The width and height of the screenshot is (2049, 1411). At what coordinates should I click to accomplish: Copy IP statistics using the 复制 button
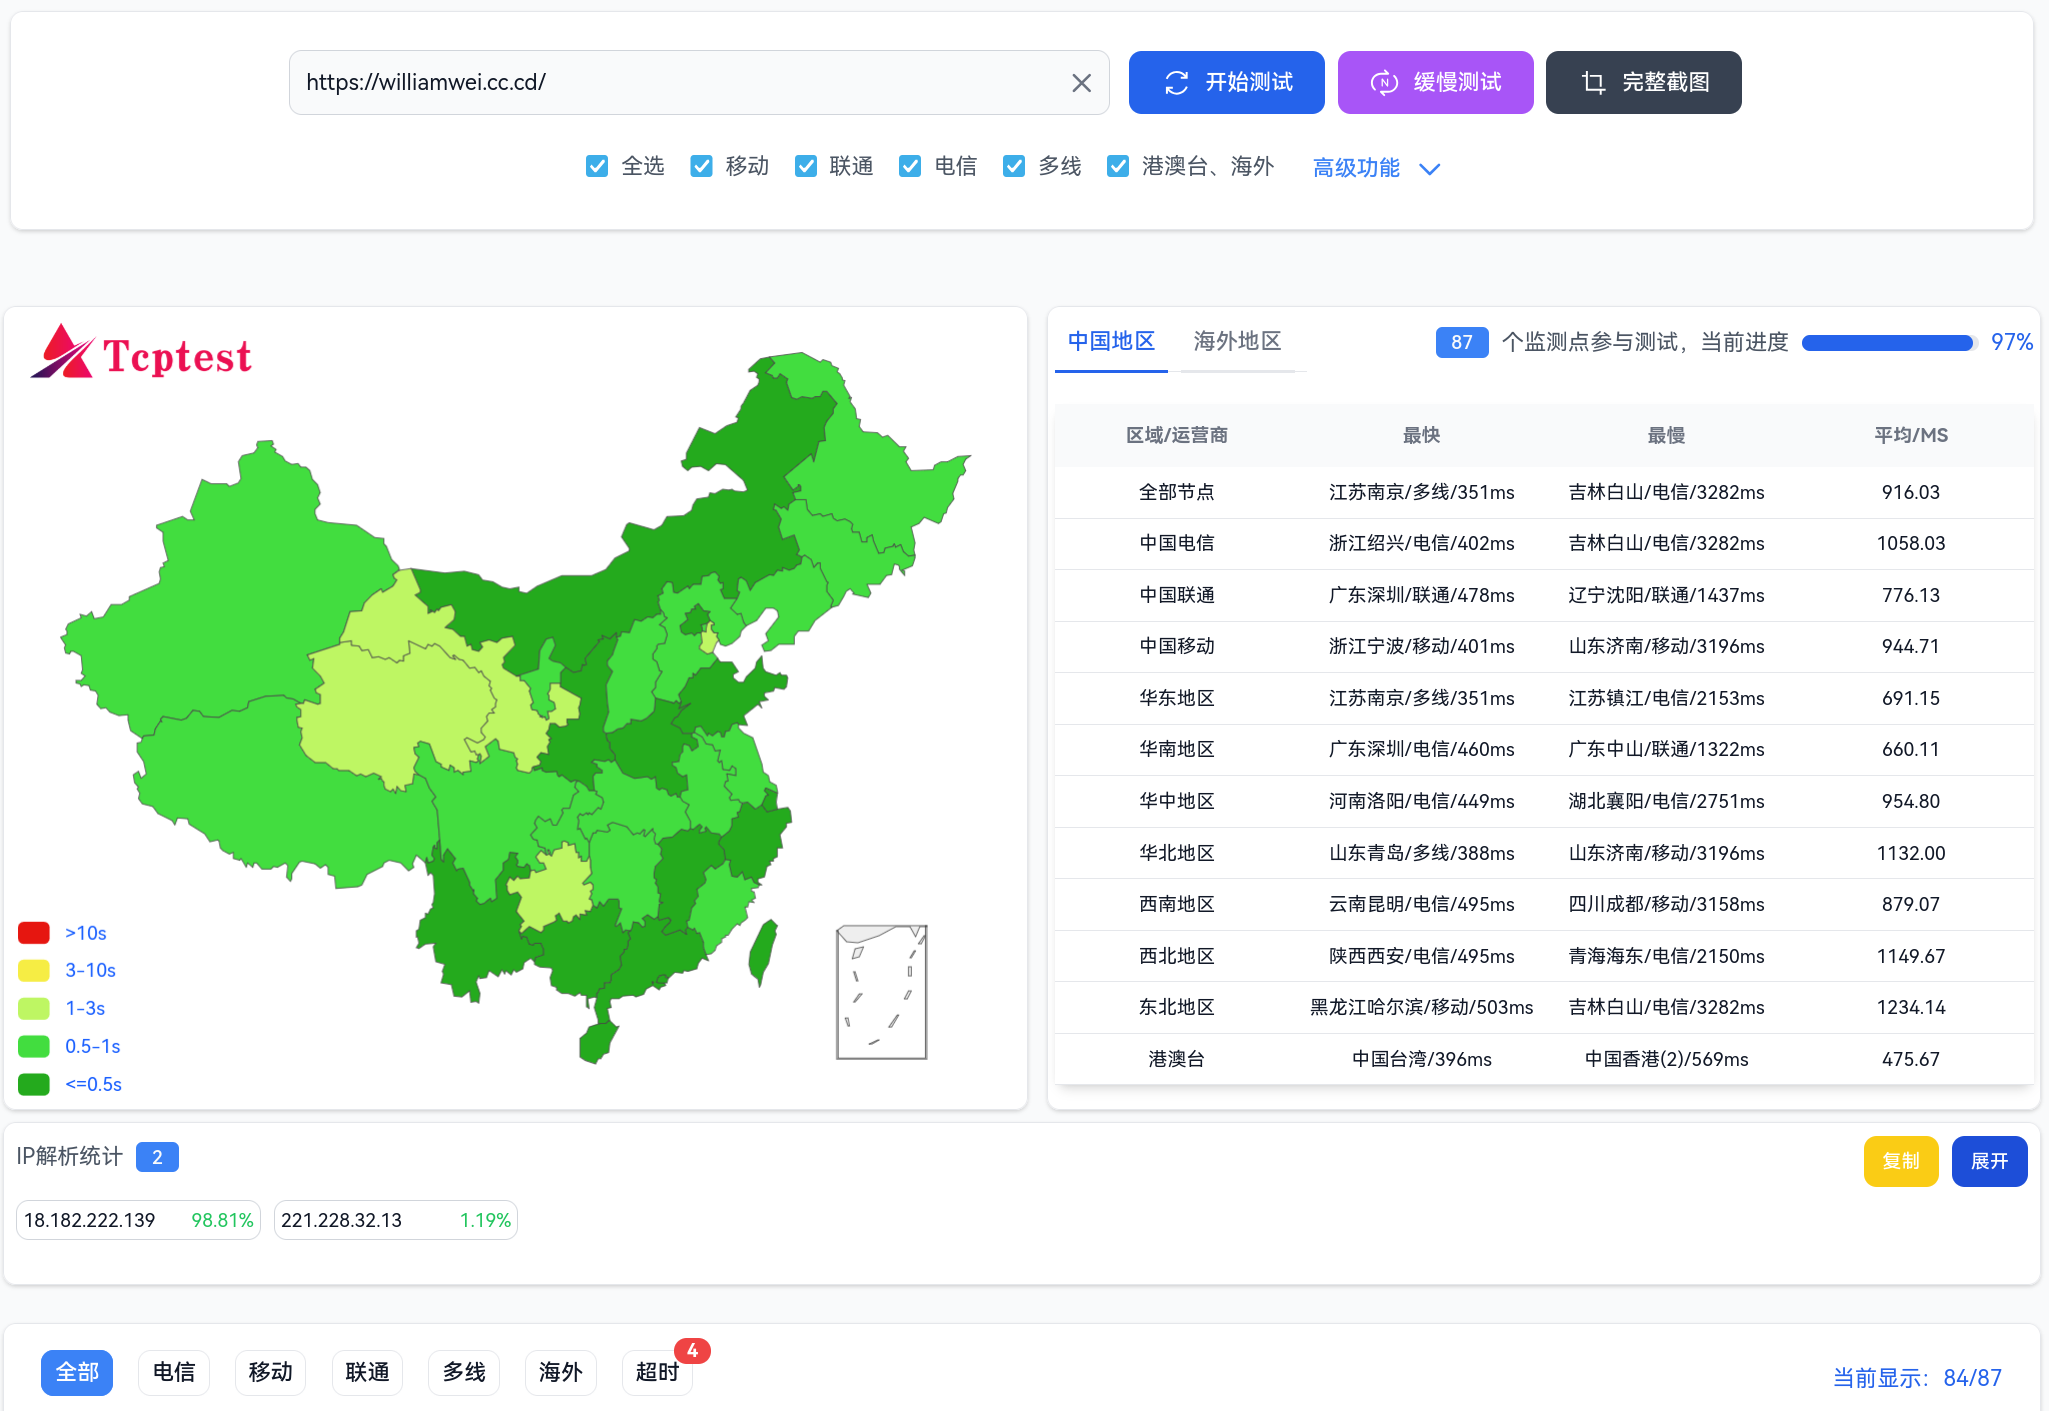[x=1900, y=1161]
